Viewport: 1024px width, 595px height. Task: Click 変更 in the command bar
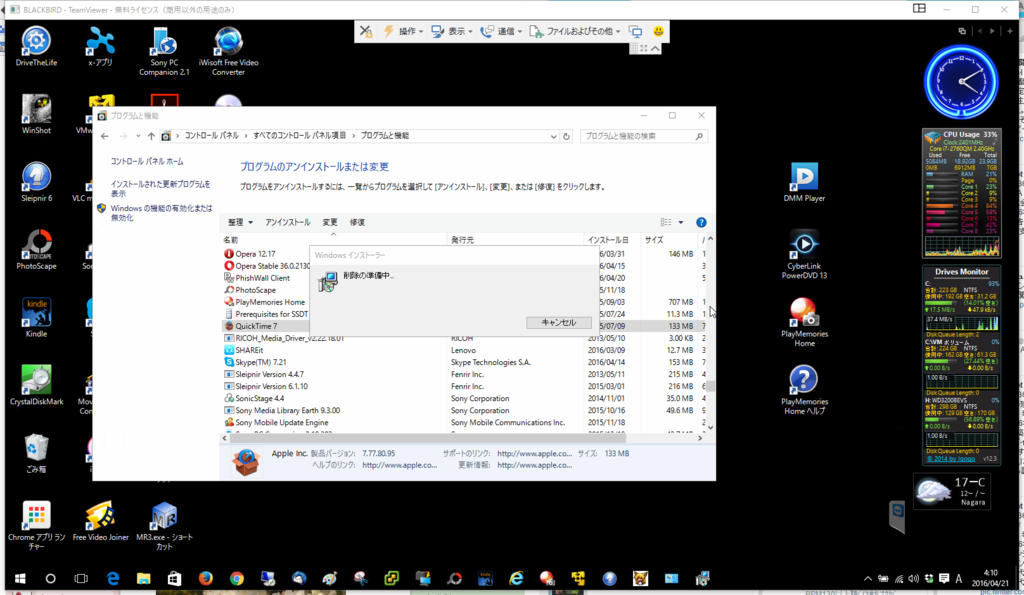330,223
